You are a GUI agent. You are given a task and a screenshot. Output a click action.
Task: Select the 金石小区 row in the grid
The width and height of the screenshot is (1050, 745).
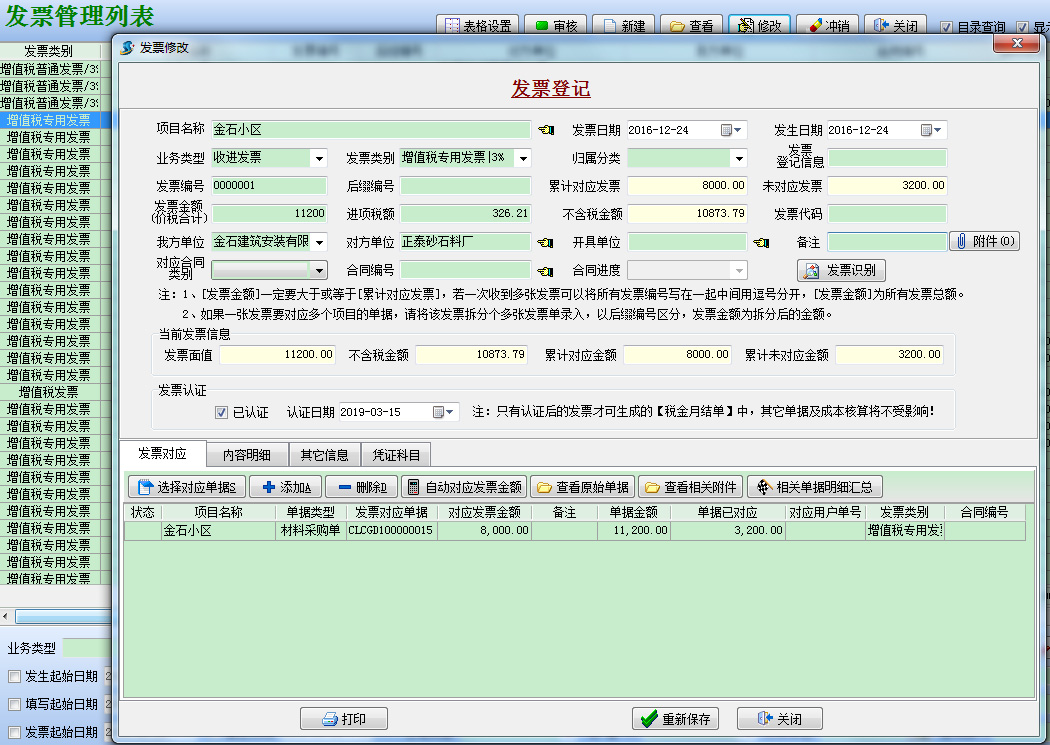click(575, 530)
